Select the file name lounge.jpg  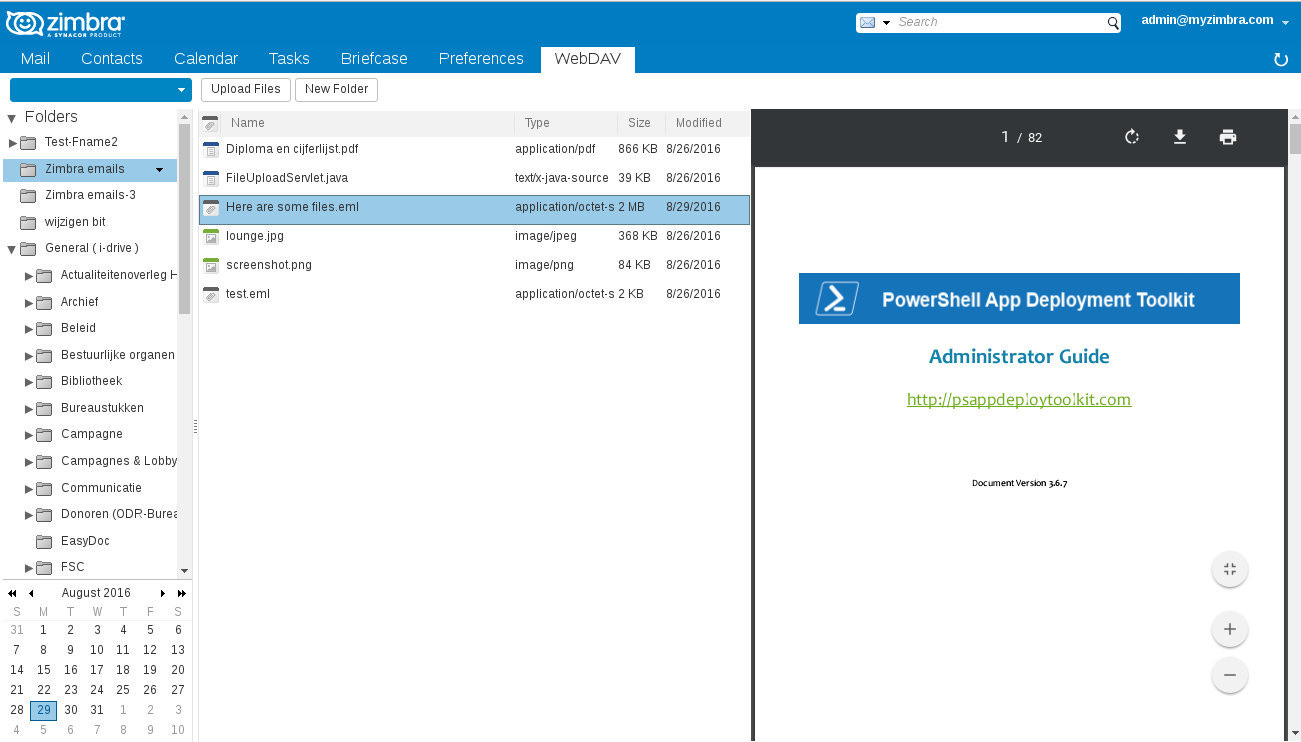[255, 236]
